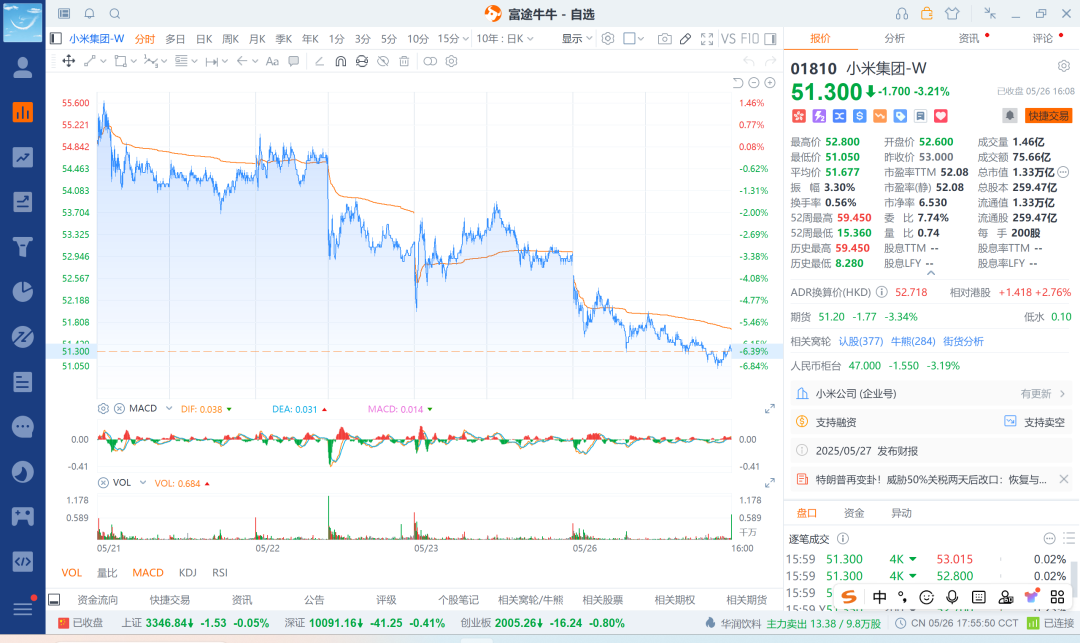Open user profile in left sidebar
Image resolution: width=1080 pixels, height=643 pixels.
pyautogui.click(x=23, y=67)
